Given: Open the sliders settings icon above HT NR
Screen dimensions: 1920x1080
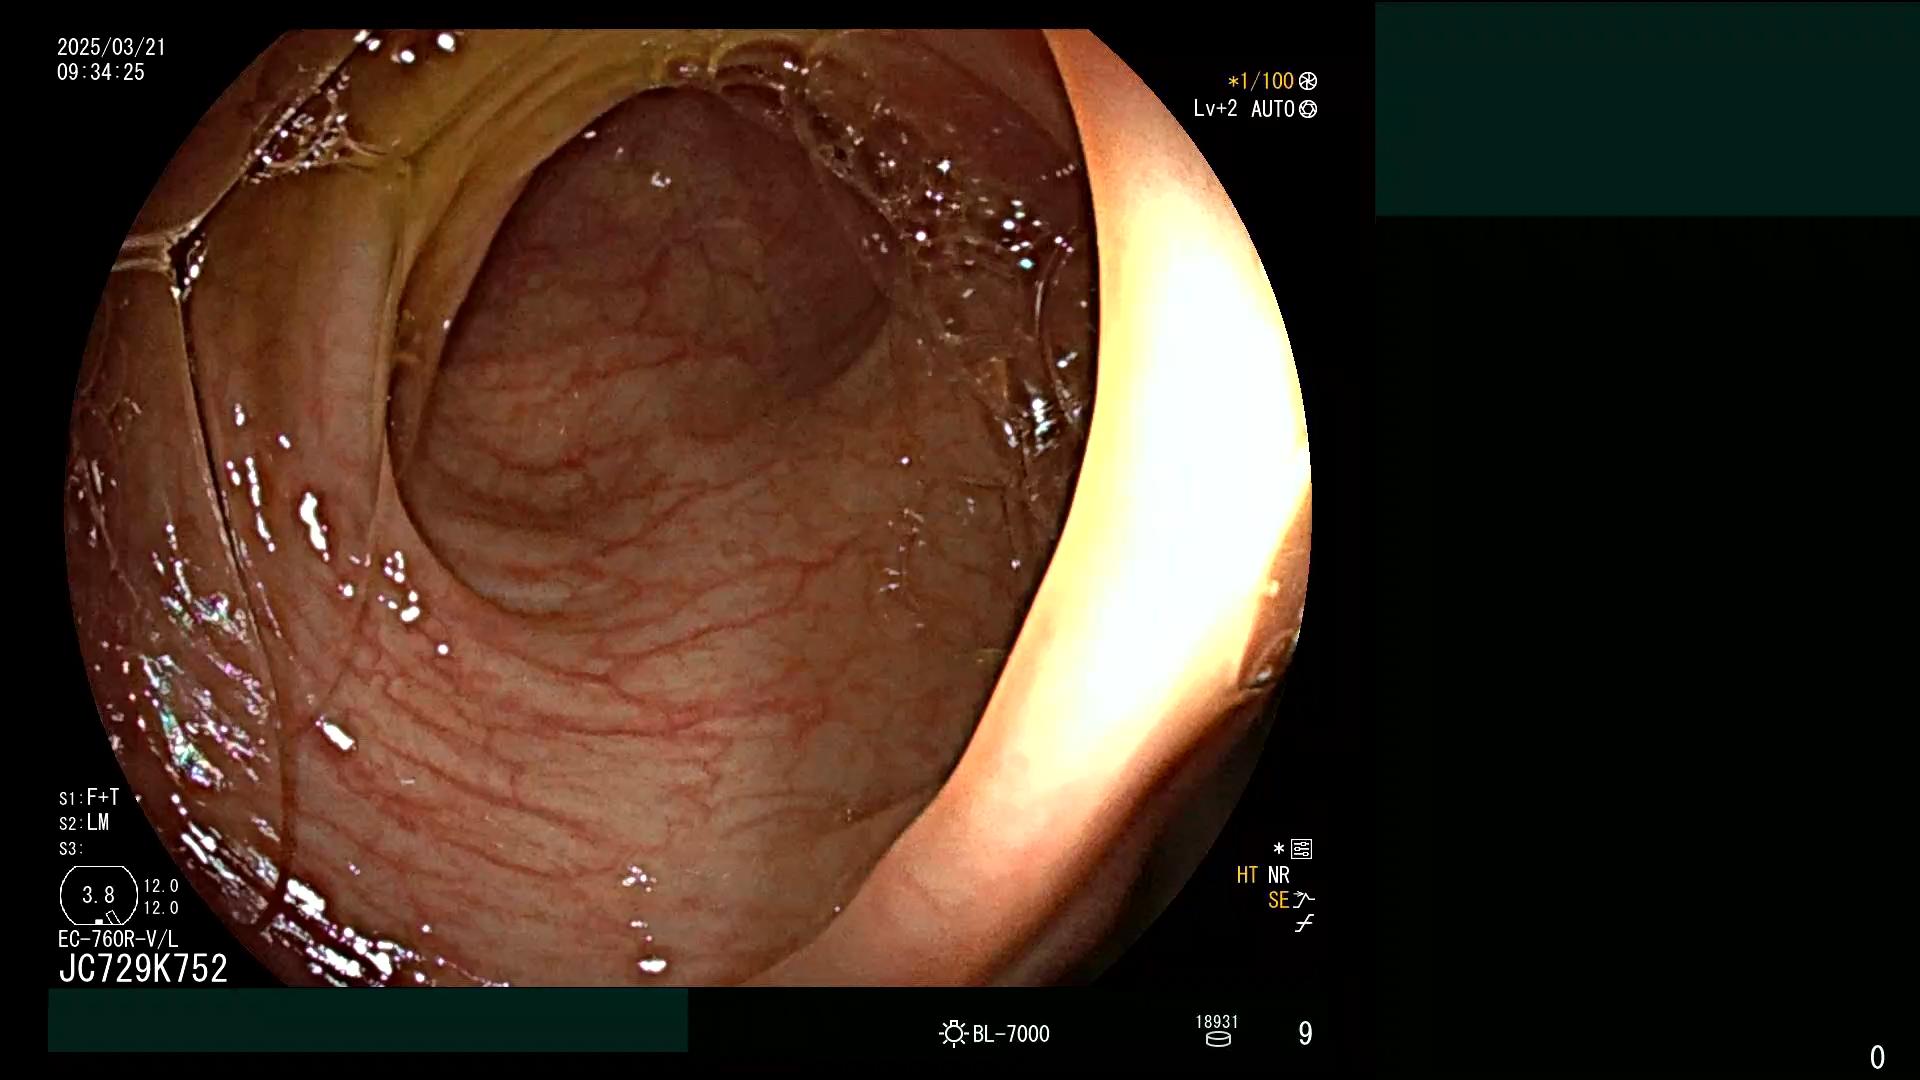Looking at the screenshot, I should pos(1302,849).
